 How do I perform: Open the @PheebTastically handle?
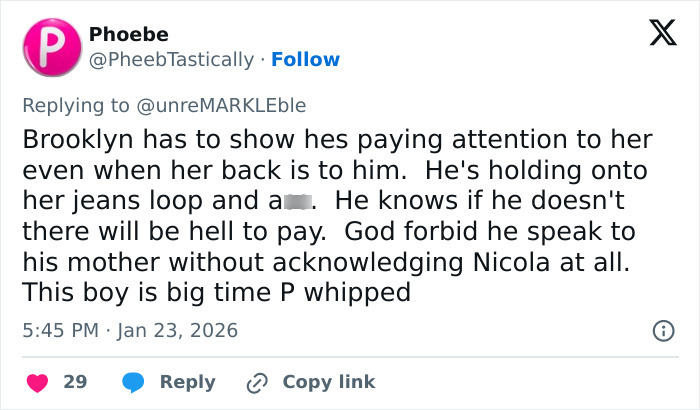[x=170, y=60]
